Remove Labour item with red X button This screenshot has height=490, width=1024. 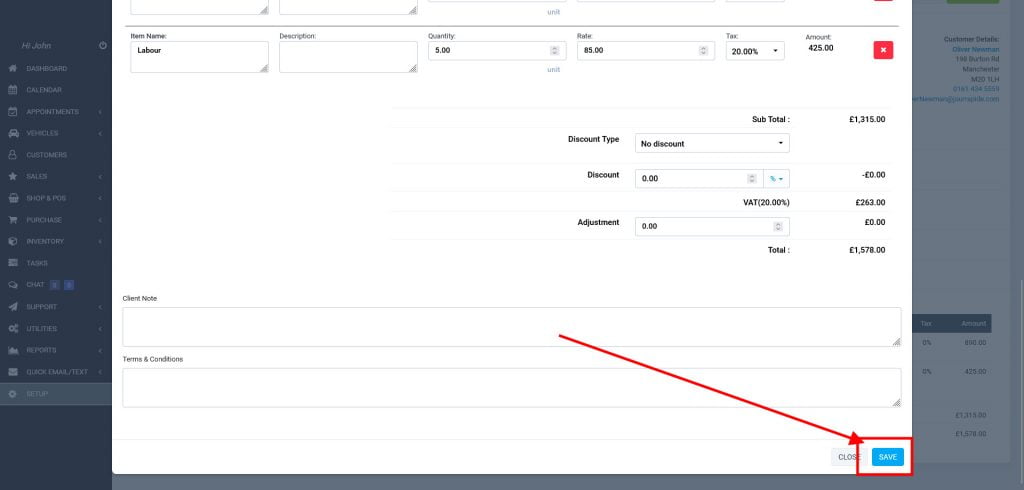pyautogui.click(x=883, y=50)
